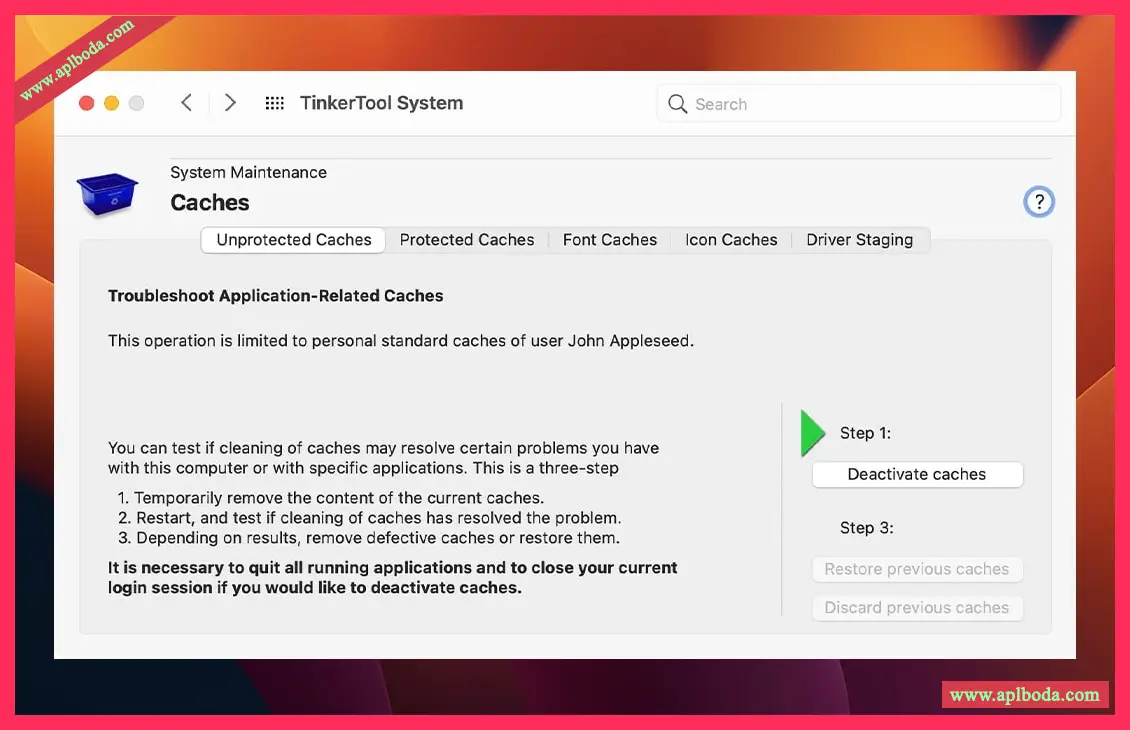1130x730 pixels.
Task: Click the magnifying glass search icon
Action: [677, 104]
